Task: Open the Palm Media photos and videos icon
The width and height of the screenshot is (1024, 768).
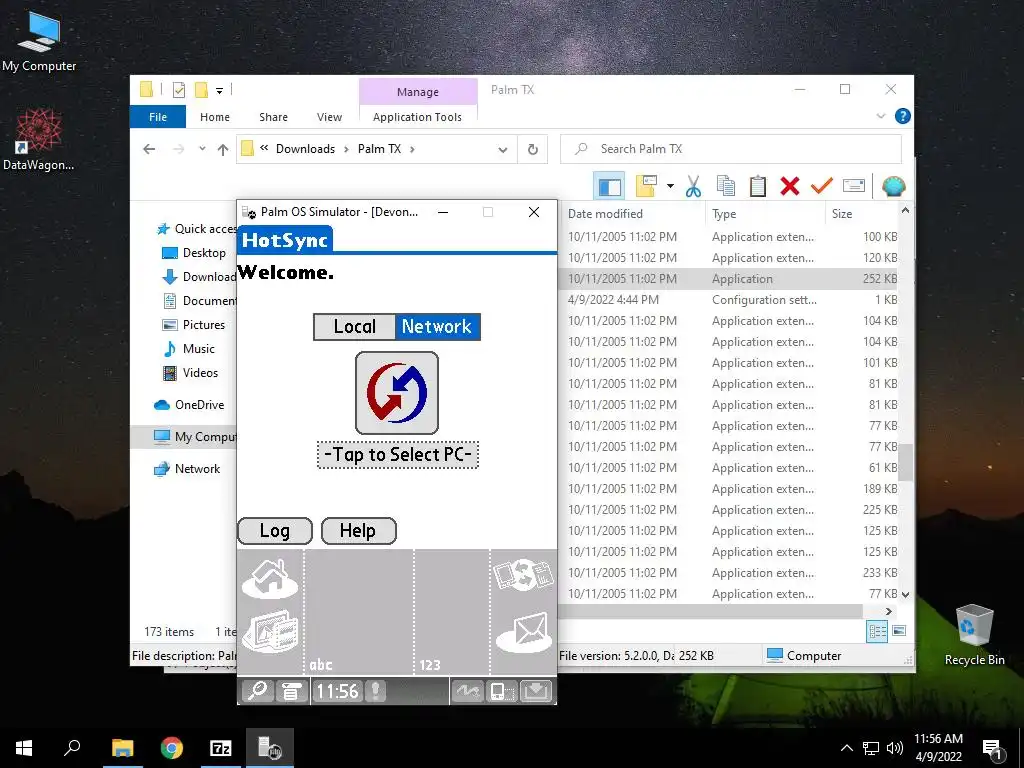Action: coord(270,631)
